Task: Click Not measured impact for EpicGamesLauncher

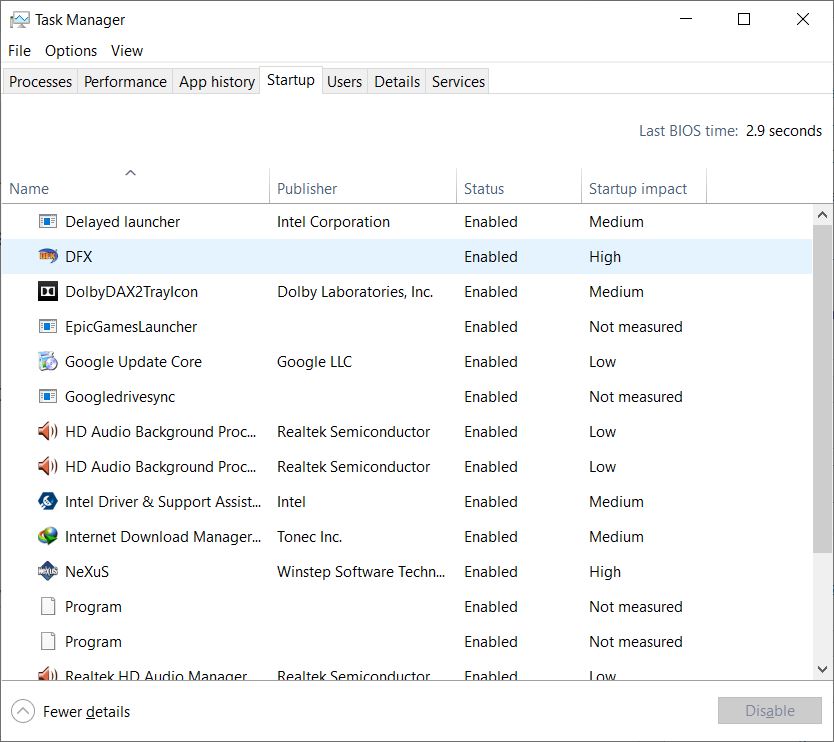Action: [x=636, y=327]
